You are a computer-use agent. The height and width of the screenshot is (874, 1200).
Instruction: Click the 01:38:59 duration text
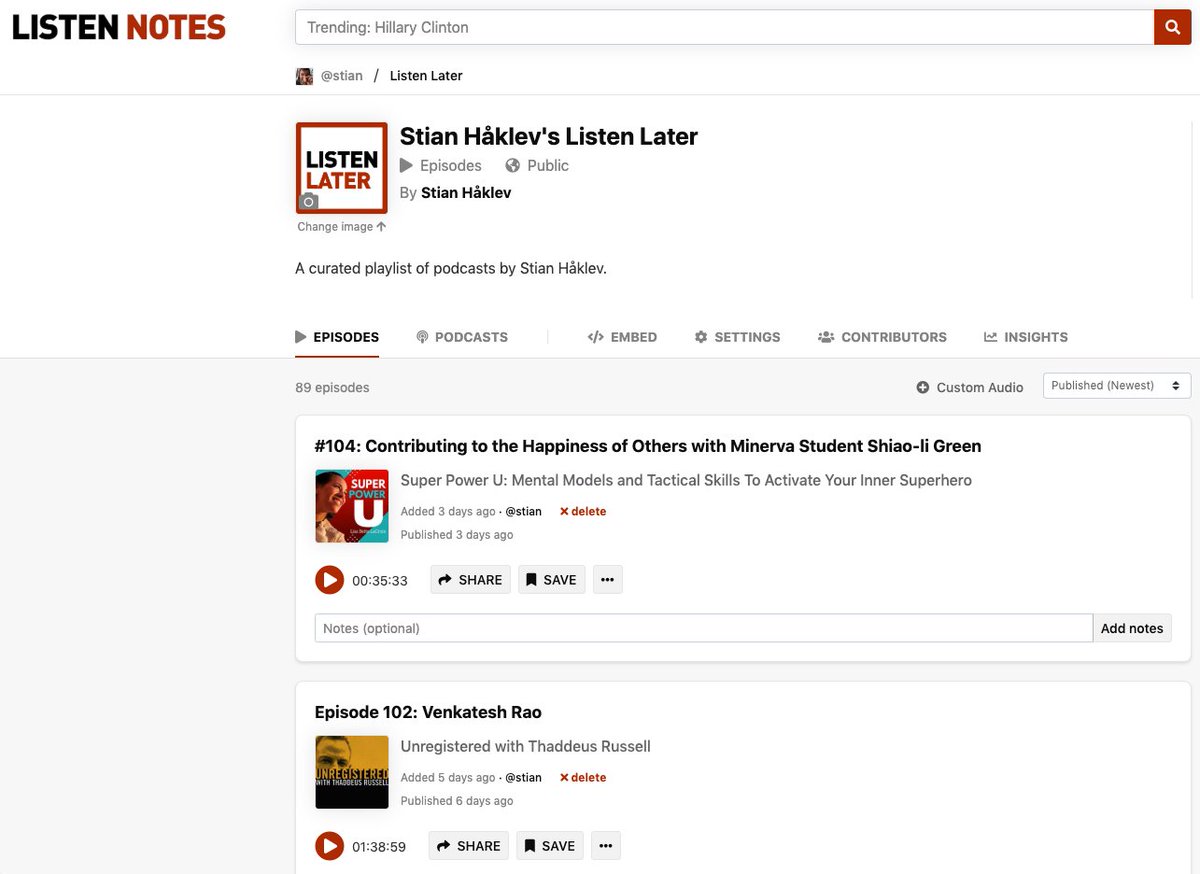pos(379,846)
